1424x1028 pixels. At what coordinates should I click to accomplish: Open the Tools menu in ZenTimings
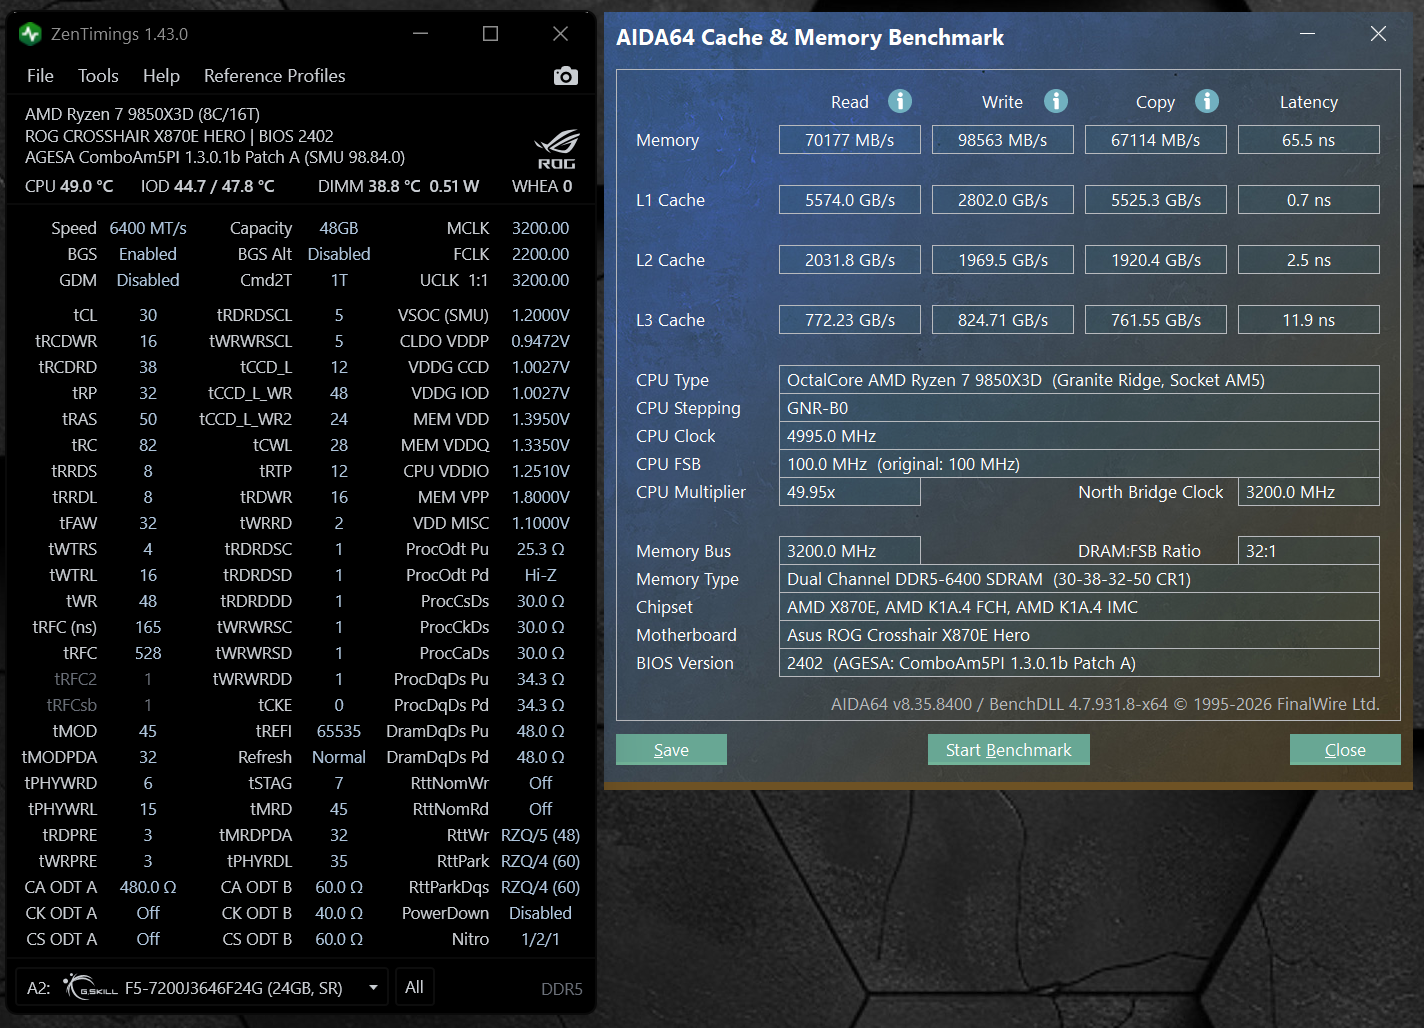coord(98,76)
